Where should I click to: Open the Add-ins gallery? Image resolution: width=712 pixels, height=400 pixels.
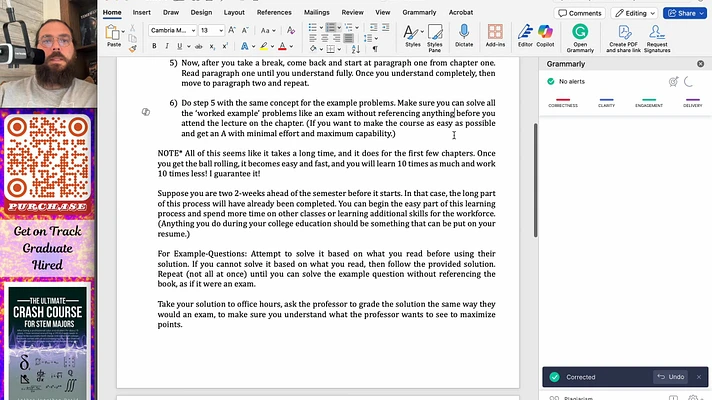coord(495,35)
